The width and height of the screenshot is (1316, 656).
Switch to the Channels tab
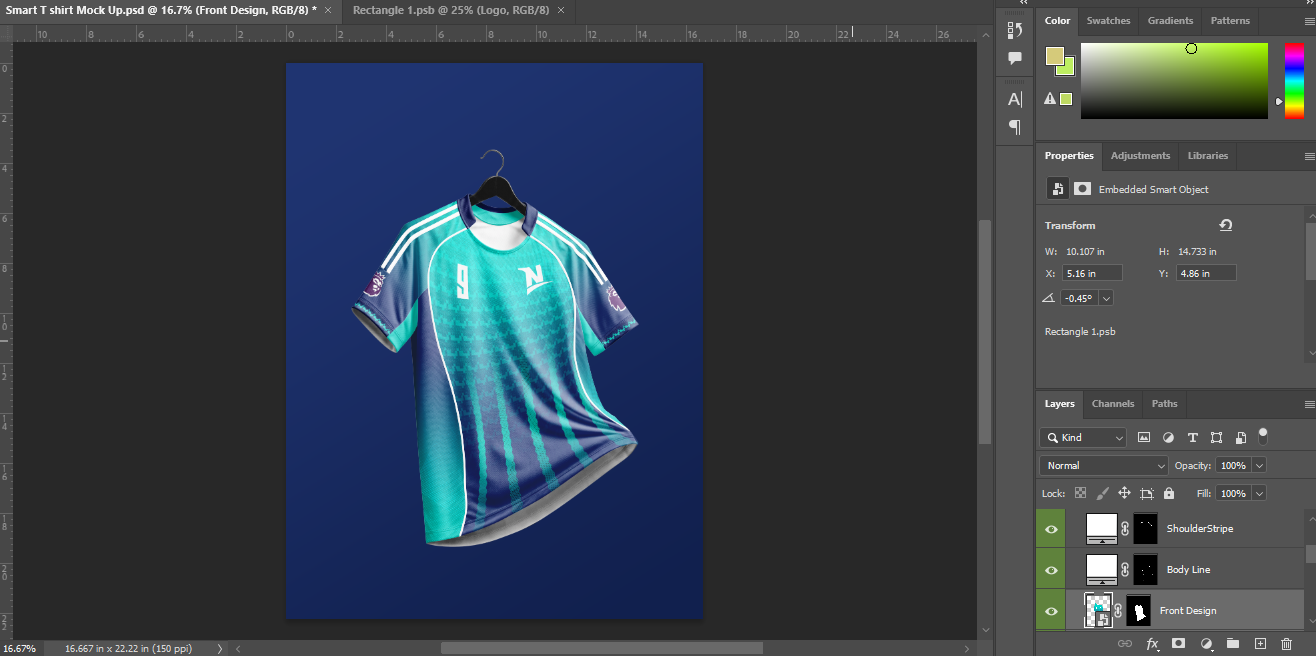[x=1113, y=403]
